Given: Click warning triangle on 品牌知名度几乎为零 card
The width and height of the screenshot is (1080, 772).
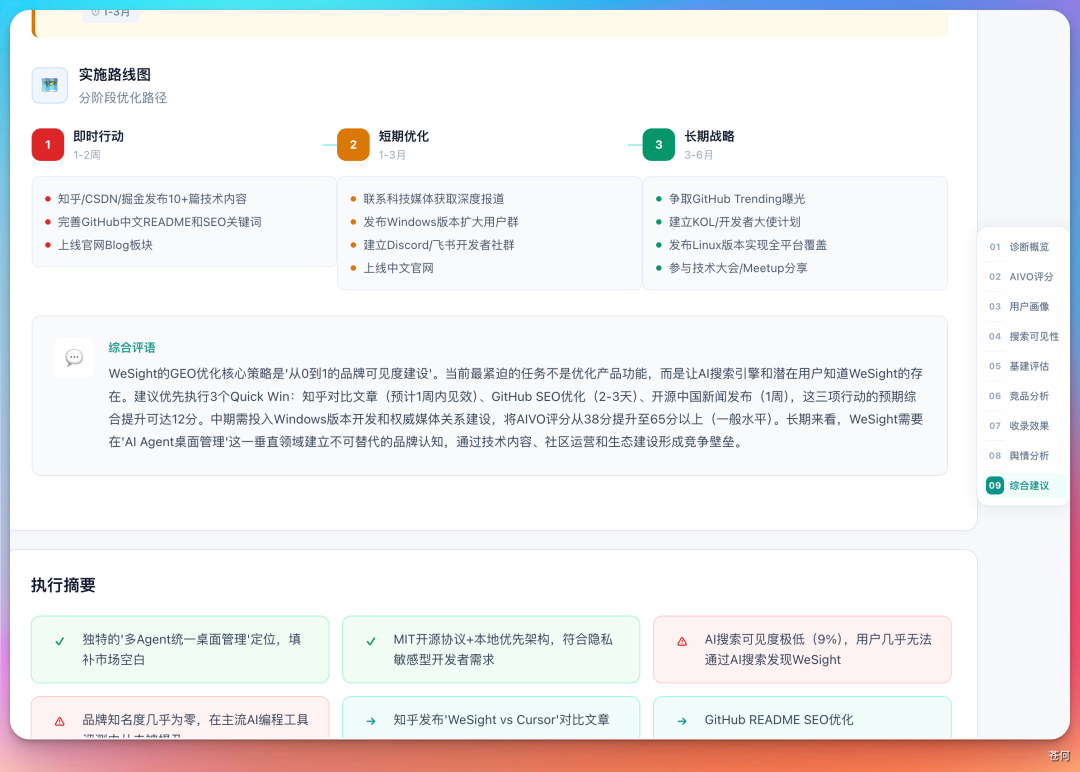Looking at the screenshot, I should 60,721.
